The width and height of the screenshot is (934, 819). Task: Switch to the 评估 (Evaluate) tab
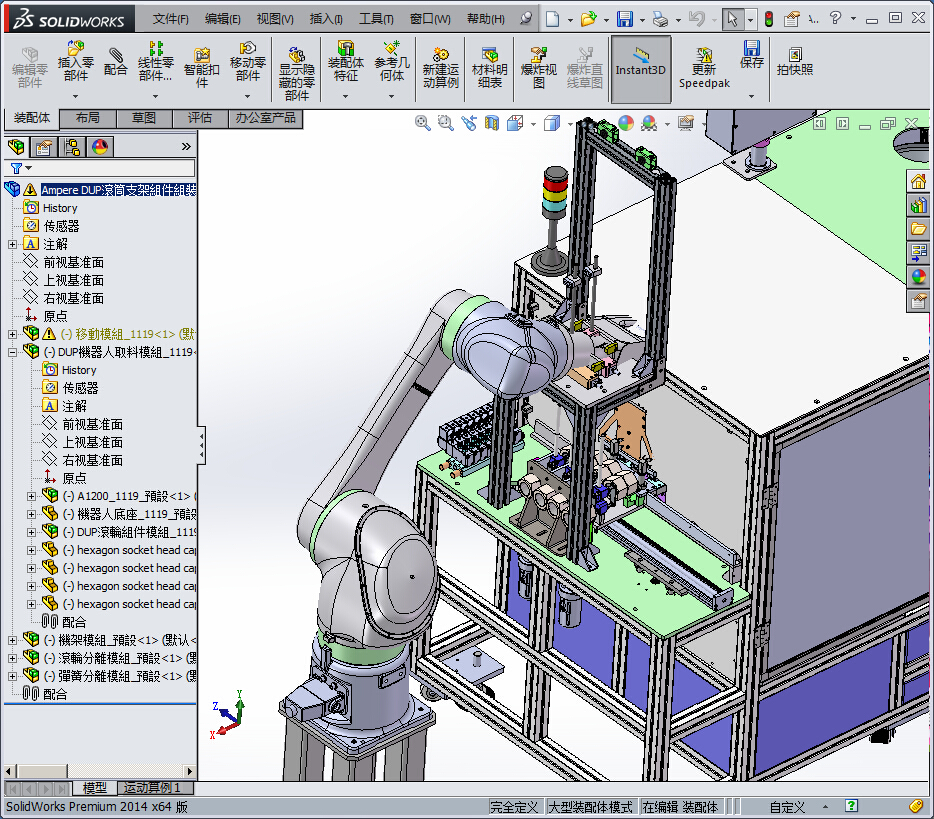pyautogui.click(x=200, y=118)
